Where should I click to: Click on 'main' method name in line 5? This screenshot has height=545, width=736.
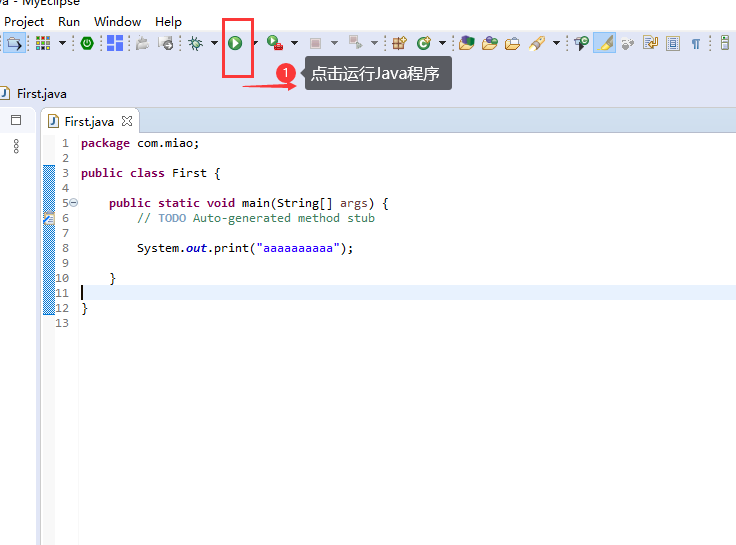255,203
